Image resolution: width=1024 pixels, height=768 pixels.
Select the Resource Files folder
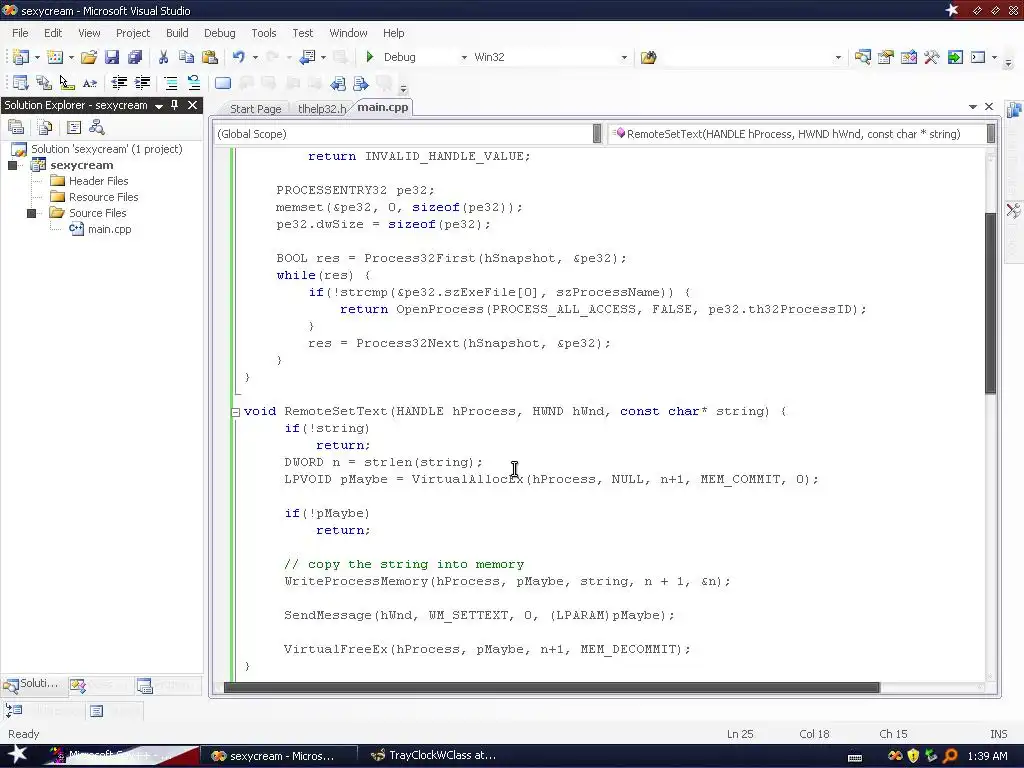click(103, 197)
